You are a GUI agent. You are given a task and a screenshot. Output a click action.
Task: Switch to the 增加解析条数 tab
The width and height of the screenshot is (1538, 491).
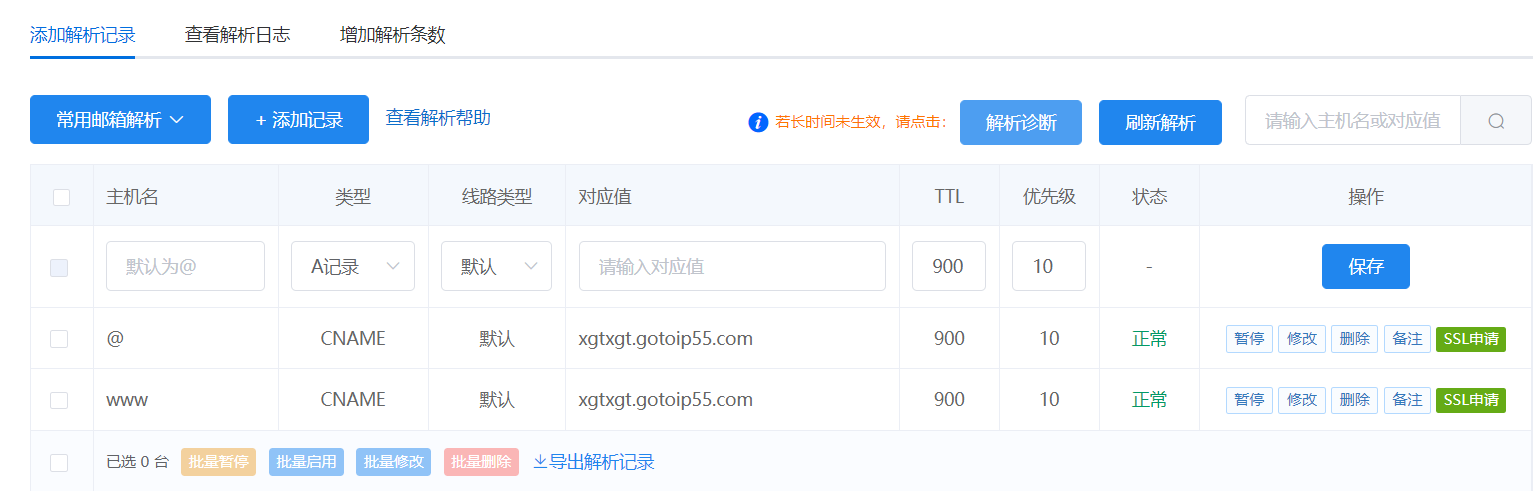click(x=392, y=35)
